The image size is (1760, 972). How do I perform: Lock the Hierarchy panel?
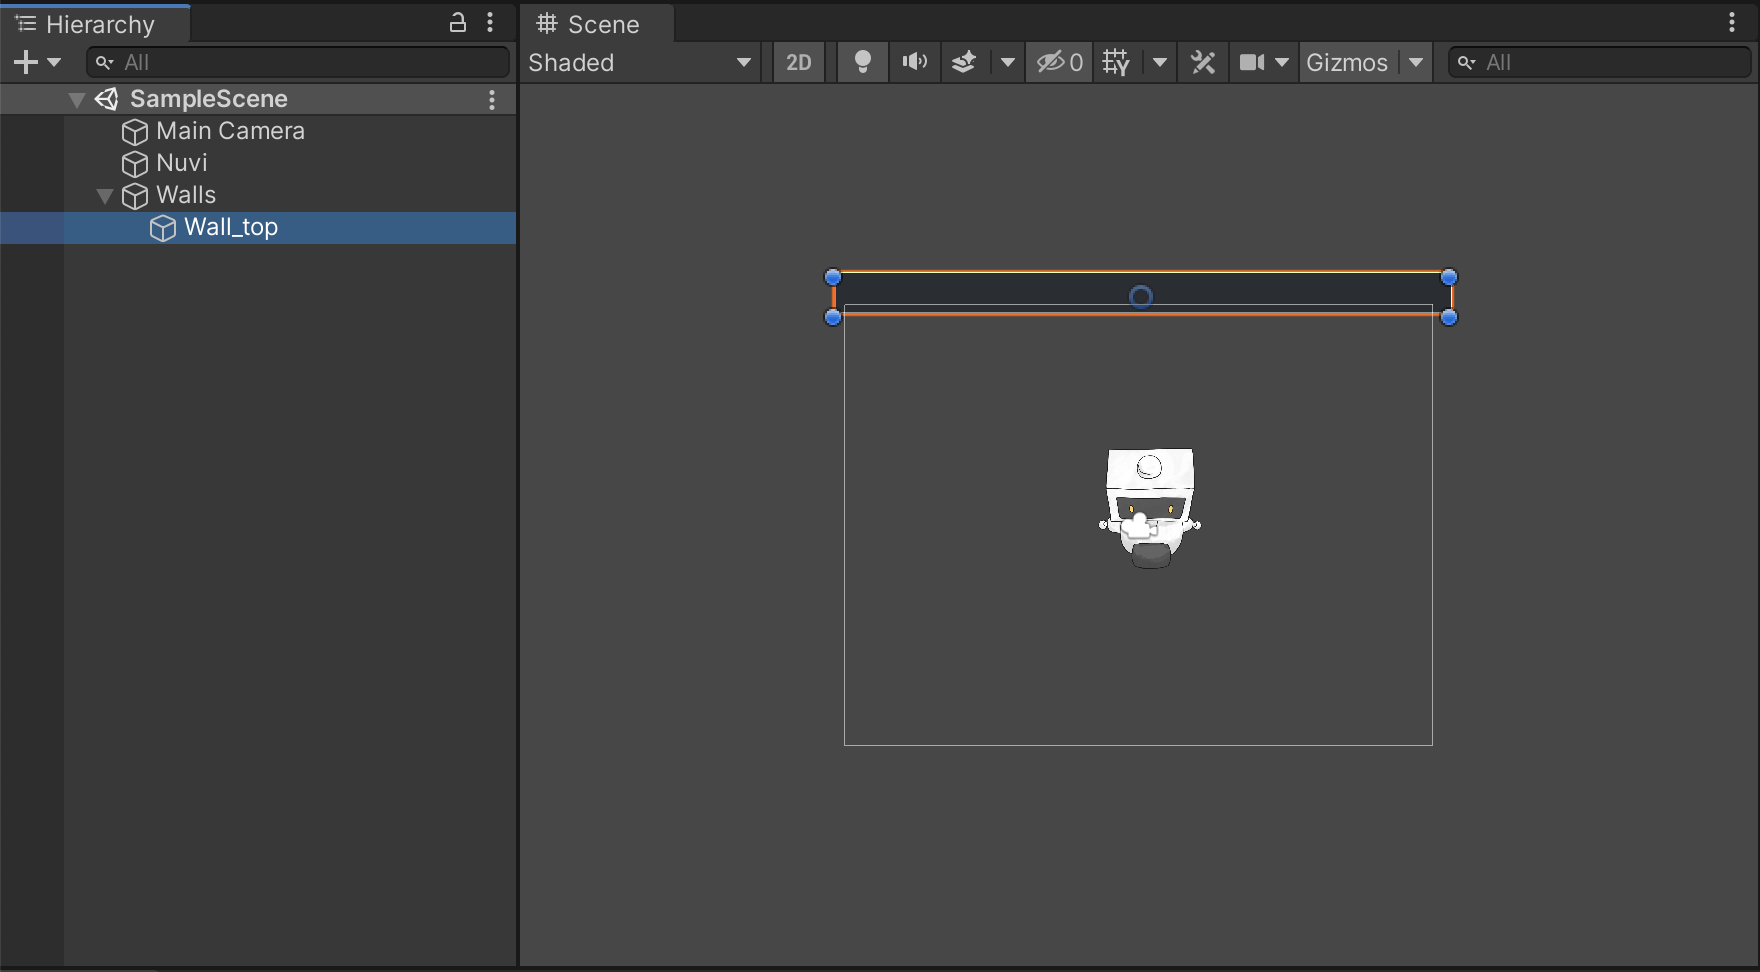click(x=457, y=23)
